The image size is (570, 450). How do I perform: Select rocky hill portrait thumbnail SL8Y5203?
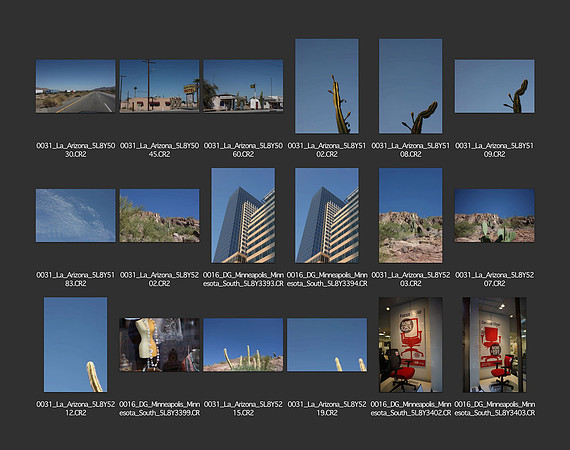(411, 215)
